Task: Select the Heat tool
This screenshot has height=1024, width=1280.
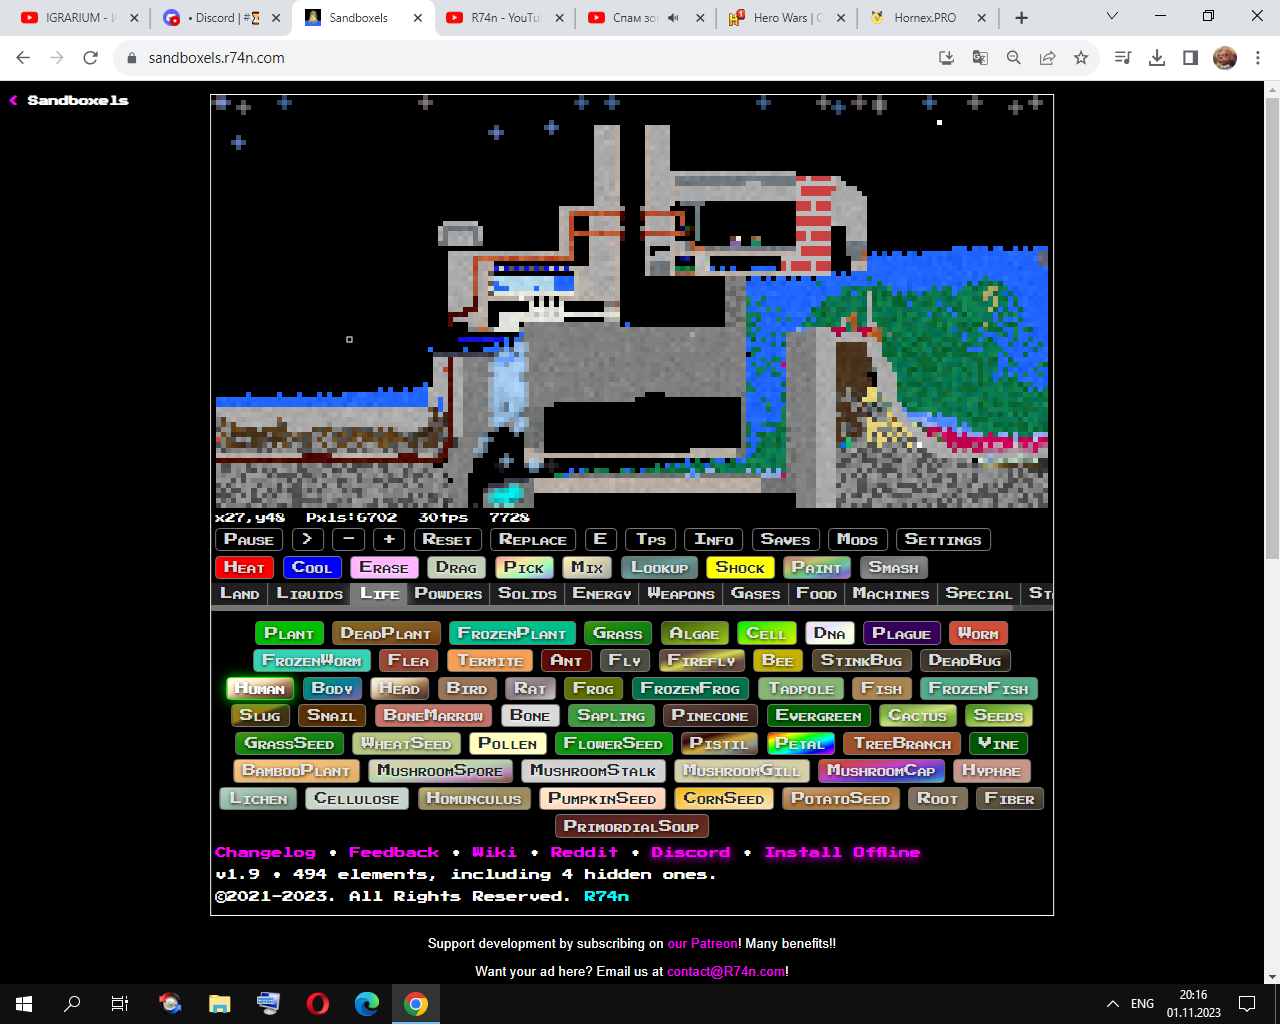Action: [244, 568]
